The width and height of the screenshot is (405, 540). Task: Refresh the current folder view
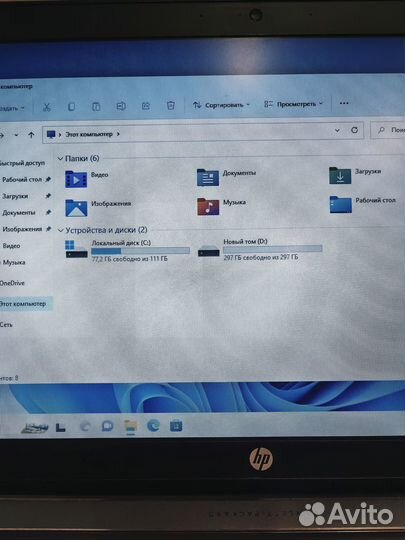pyautogui.click(x=354, y=130)
